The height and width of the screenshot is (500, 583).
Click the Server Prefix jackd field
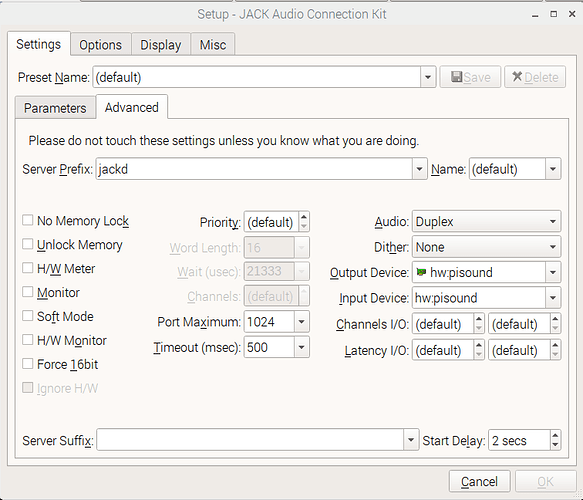pos(254,169)
